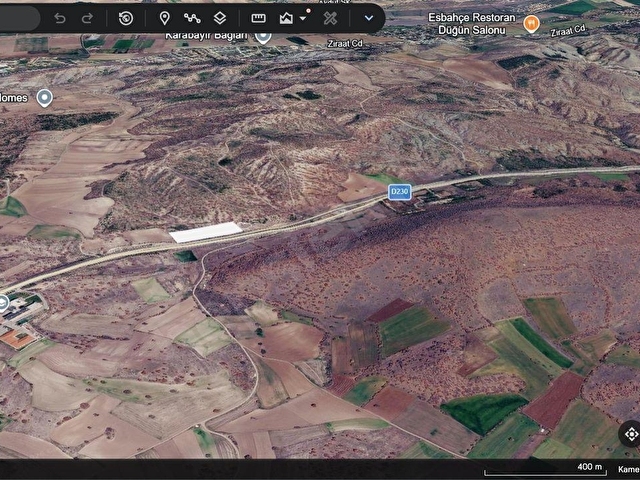Viewport: 640px width, 480px height.
Task: Select the ruler measure tool
Action: [258, 18]
